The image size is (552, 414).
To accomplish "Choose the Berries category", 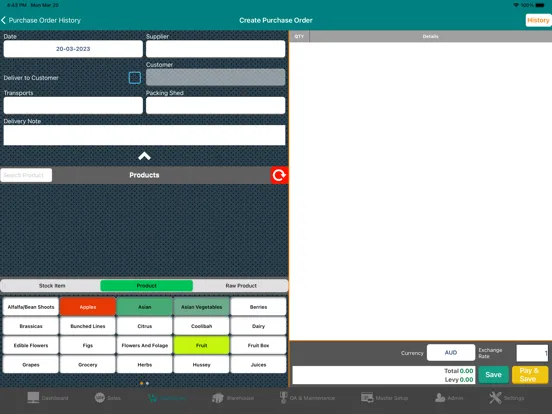I will [258, 307].
